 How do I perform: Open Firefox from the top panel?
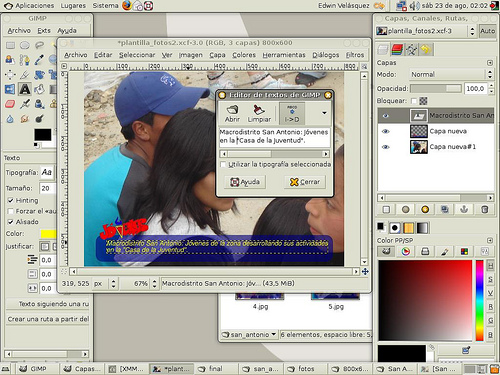[127, 5]
